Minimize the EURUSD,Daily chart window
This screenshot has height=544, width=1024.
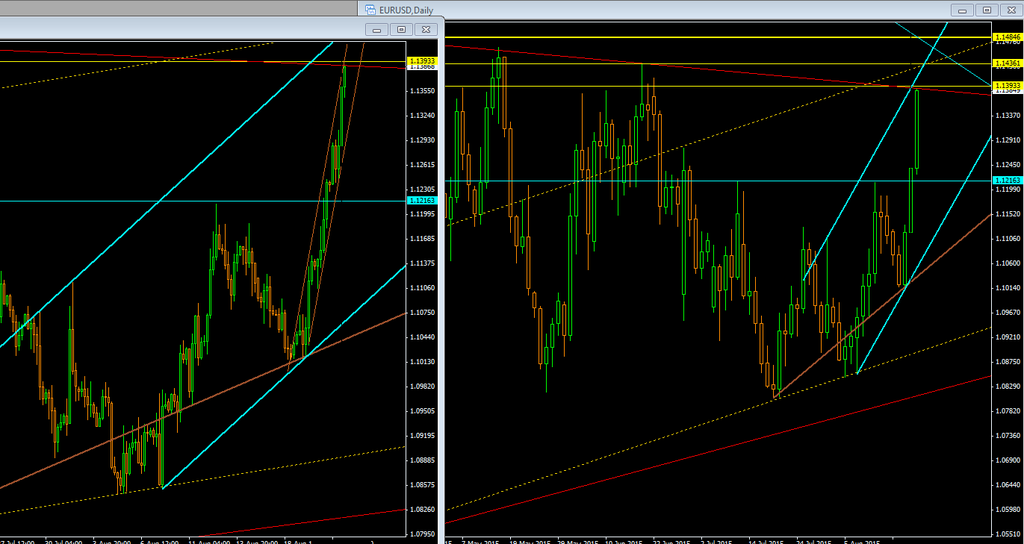962,10
